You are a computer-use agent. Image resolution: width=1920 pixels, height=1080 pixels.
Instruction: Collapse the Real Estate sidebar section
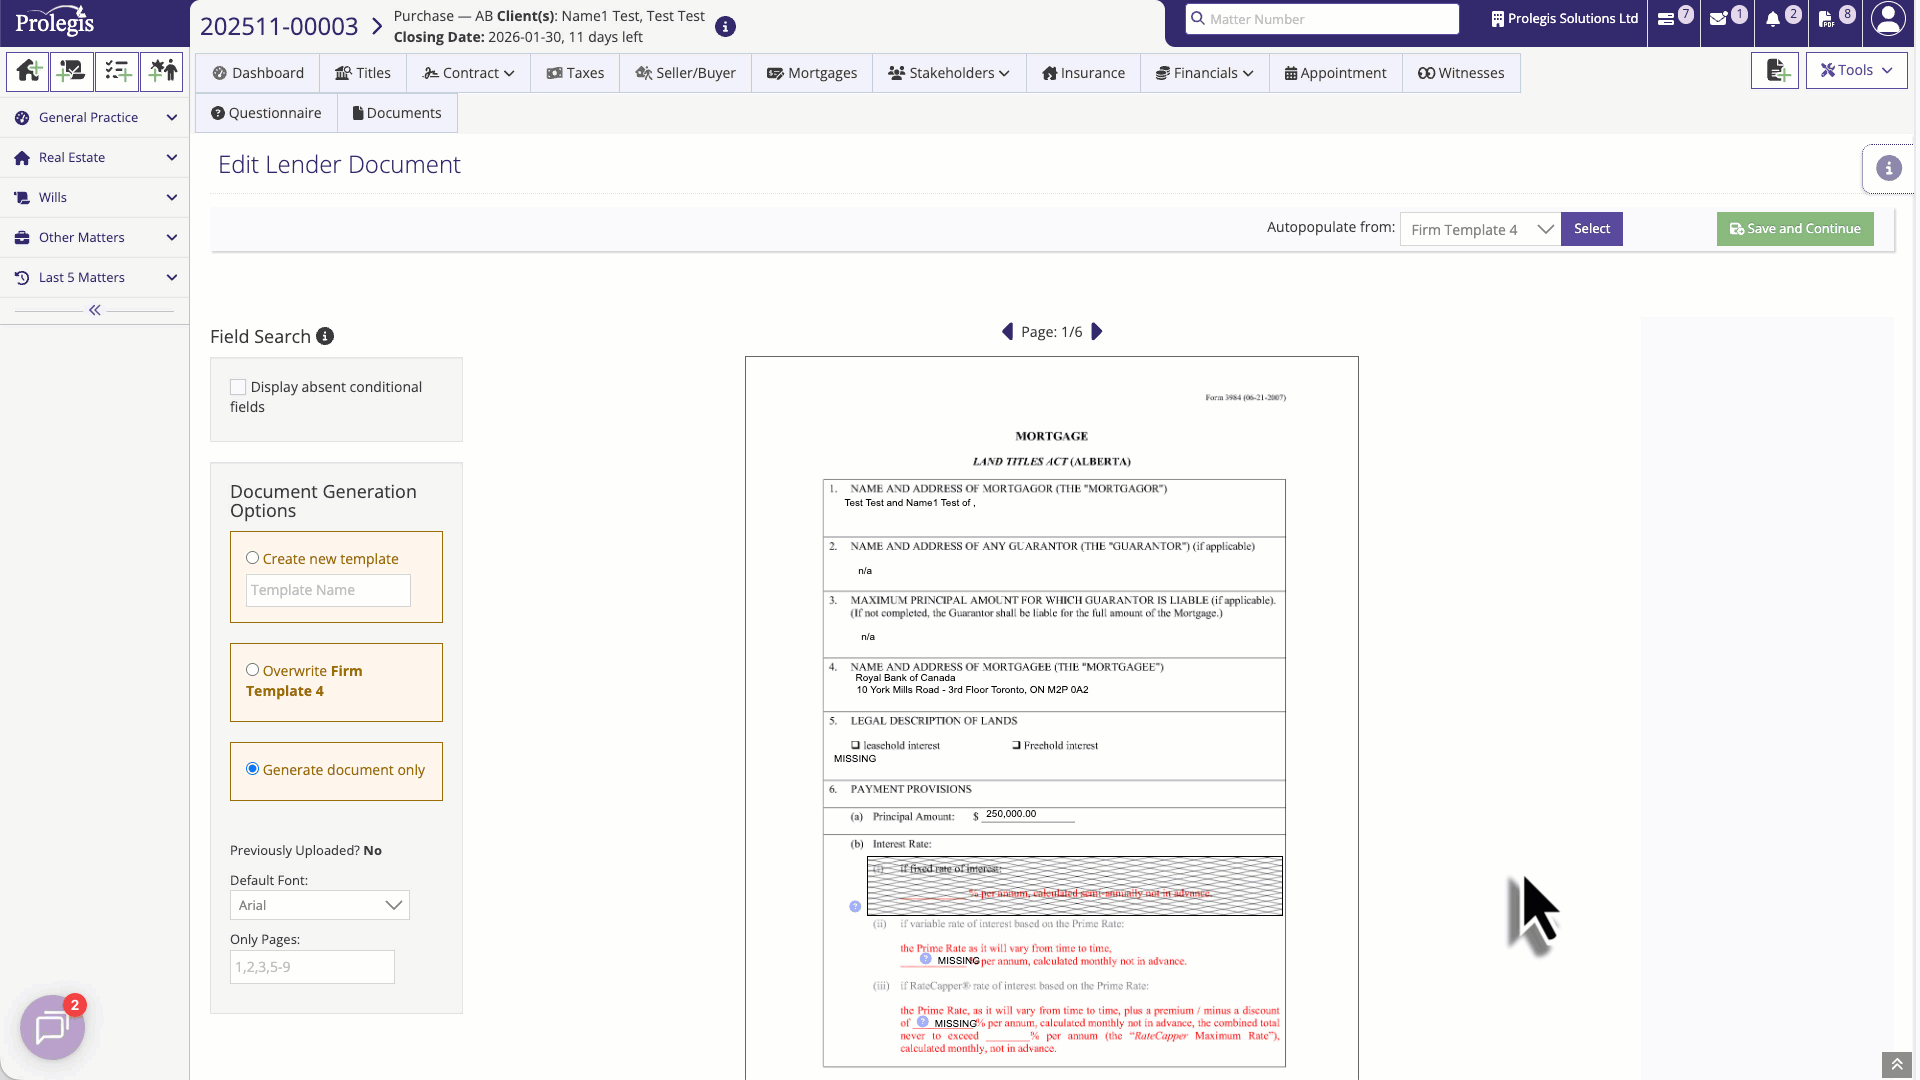pos(171,157)
